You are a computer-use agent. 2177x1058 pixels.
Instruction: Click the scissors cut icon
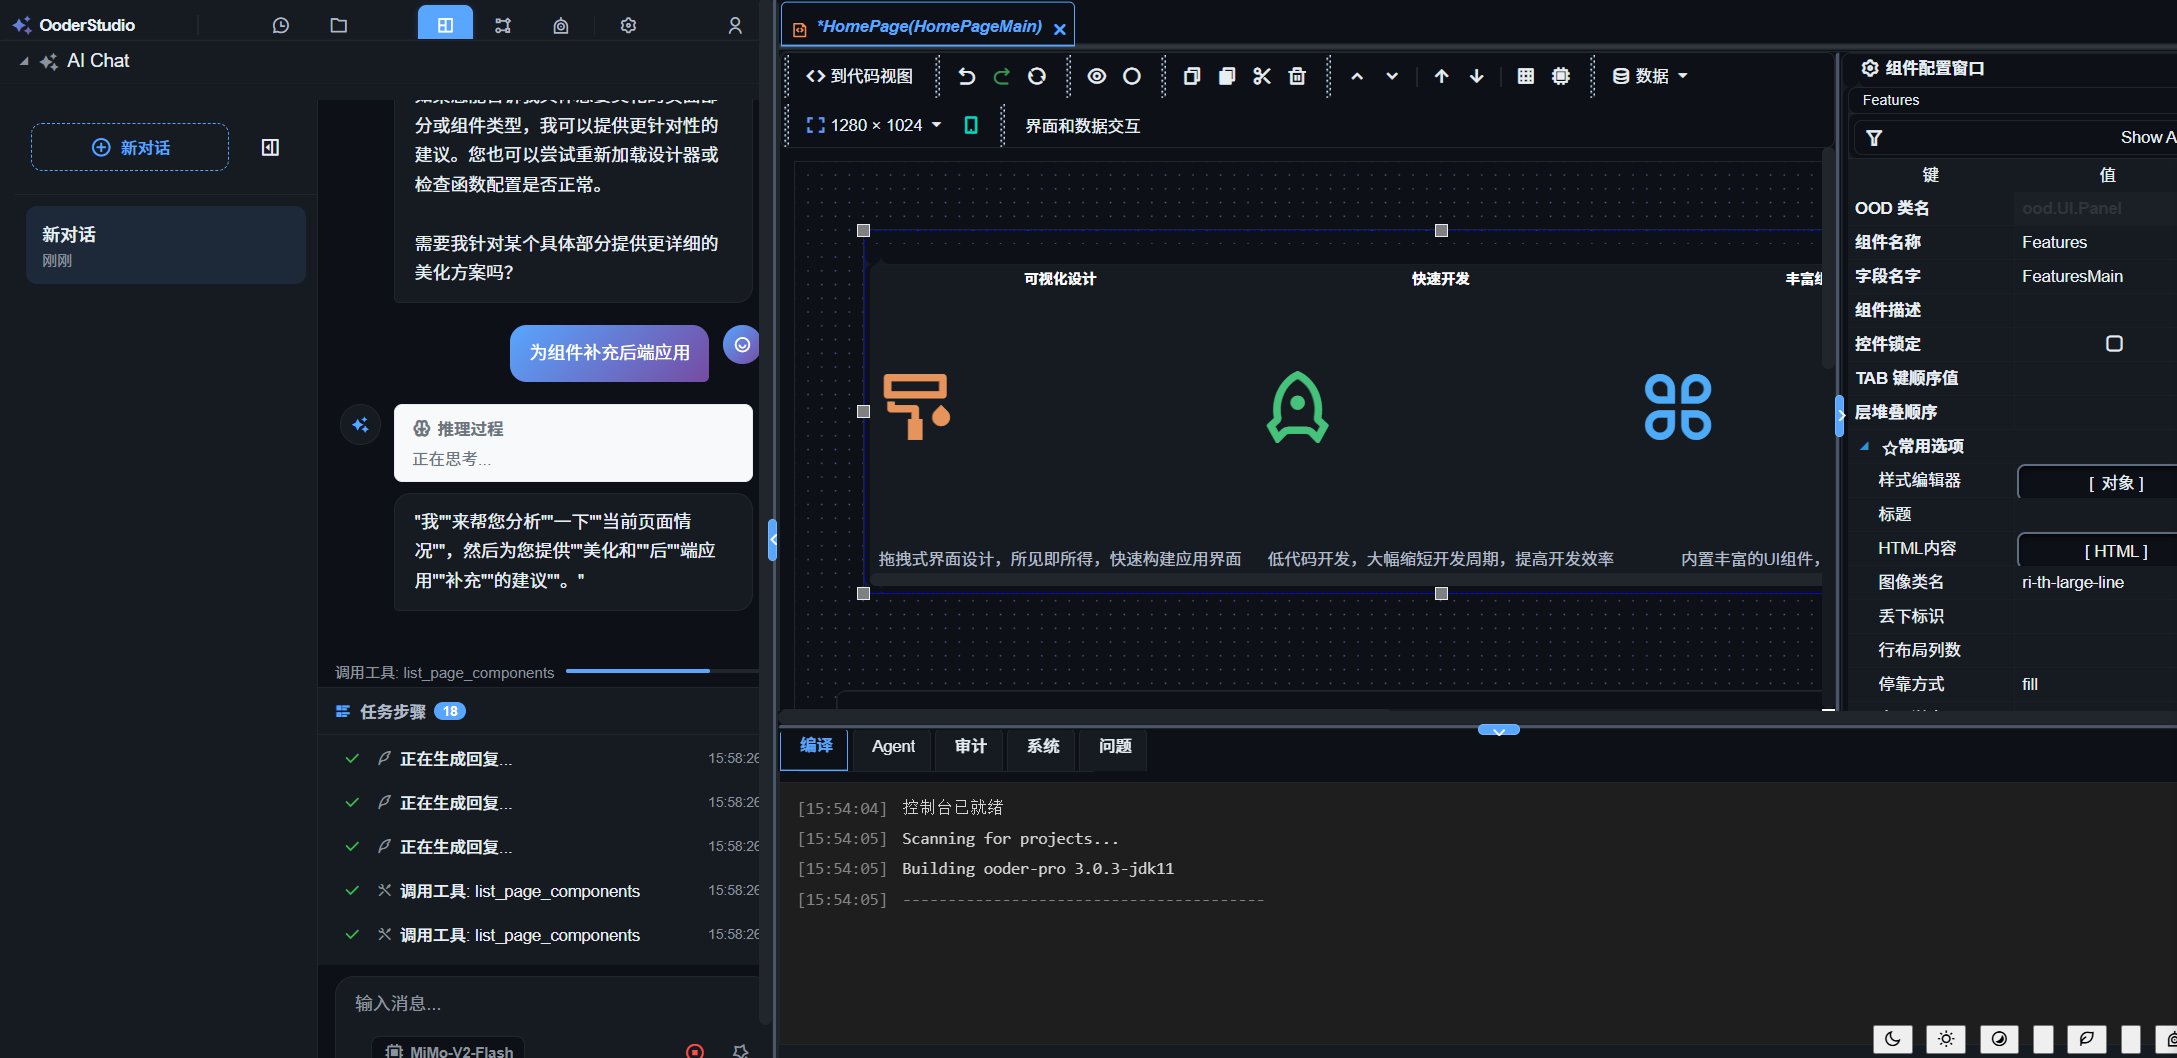coord(1262,76)
